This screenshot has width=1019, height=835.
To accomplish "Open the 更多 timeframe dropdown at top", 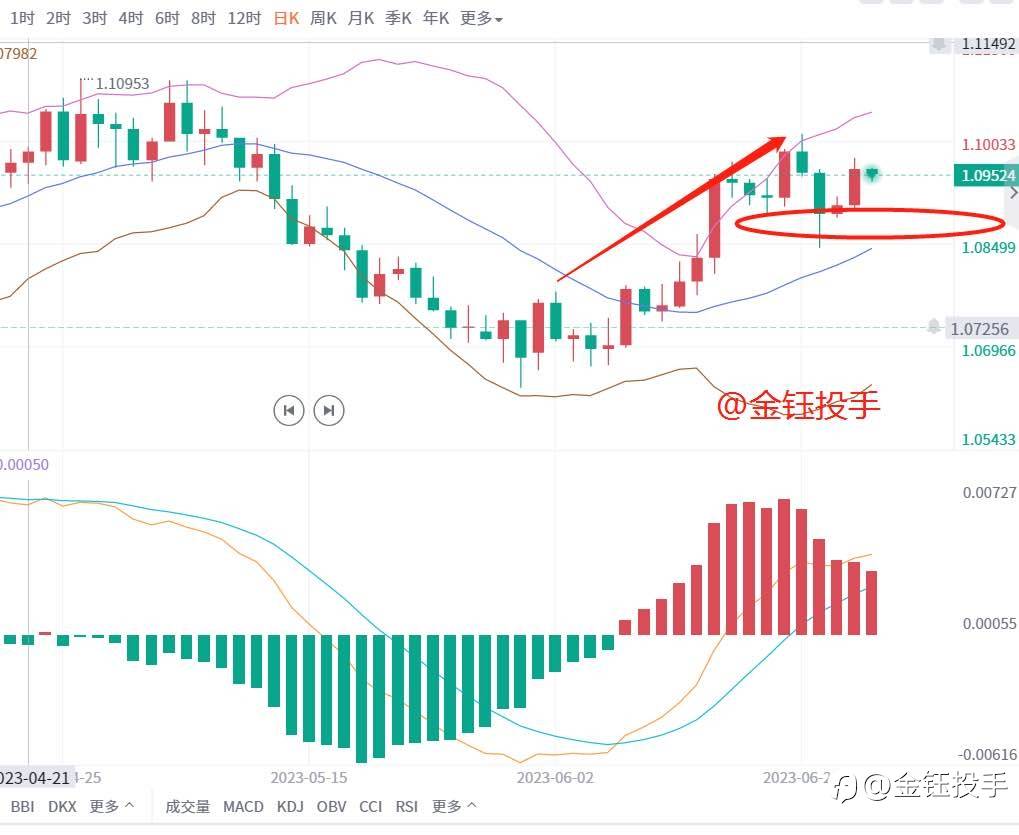I will click(x=481, y=18).
